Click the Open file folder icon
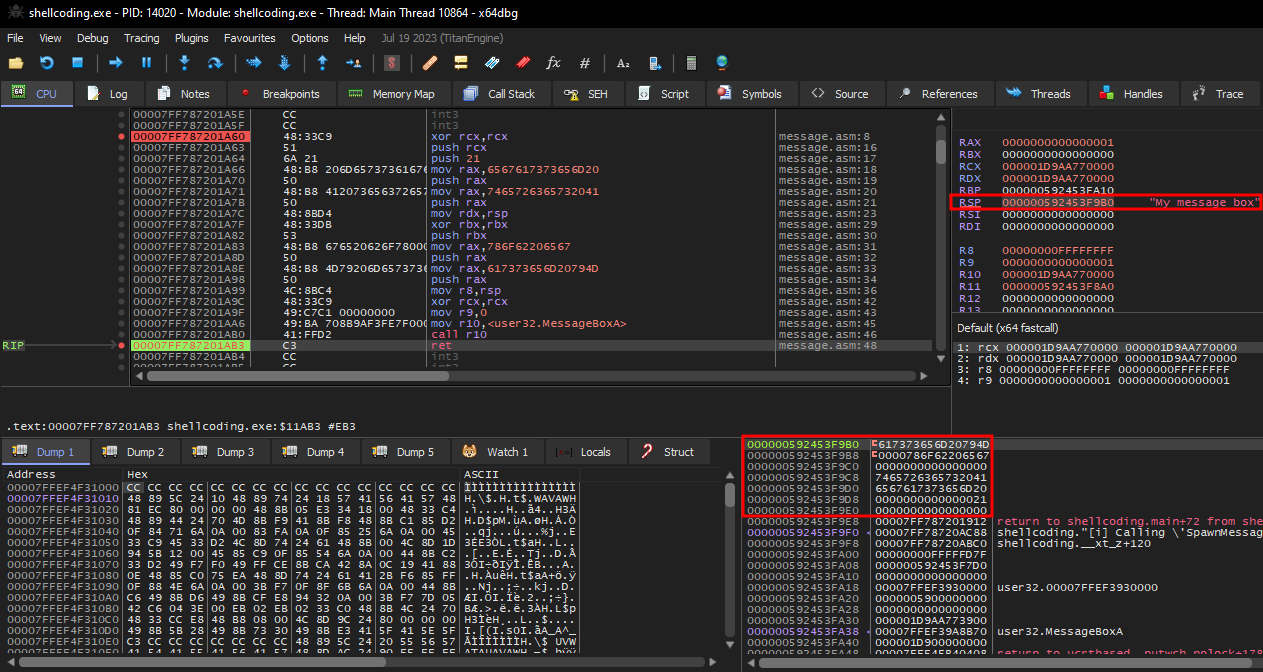The width and height of the screenshot is (1263, 672). tap(16, 63)
